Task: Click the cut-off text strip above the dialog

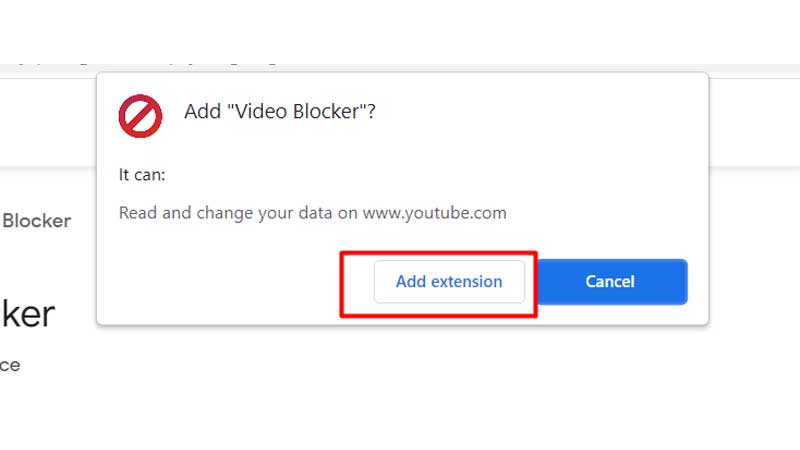Action: click(148, 63)
